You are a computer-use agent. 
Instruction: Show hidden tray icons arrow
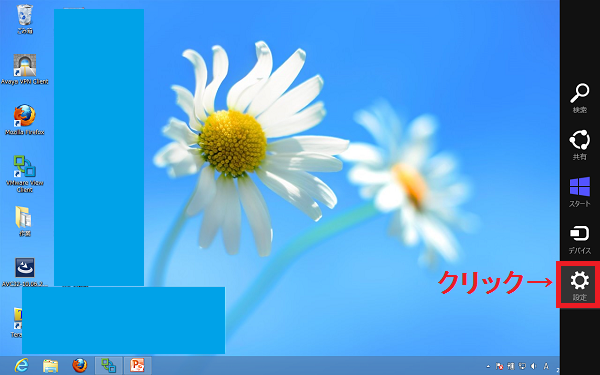pyautogui.click(x=488, y=366)
